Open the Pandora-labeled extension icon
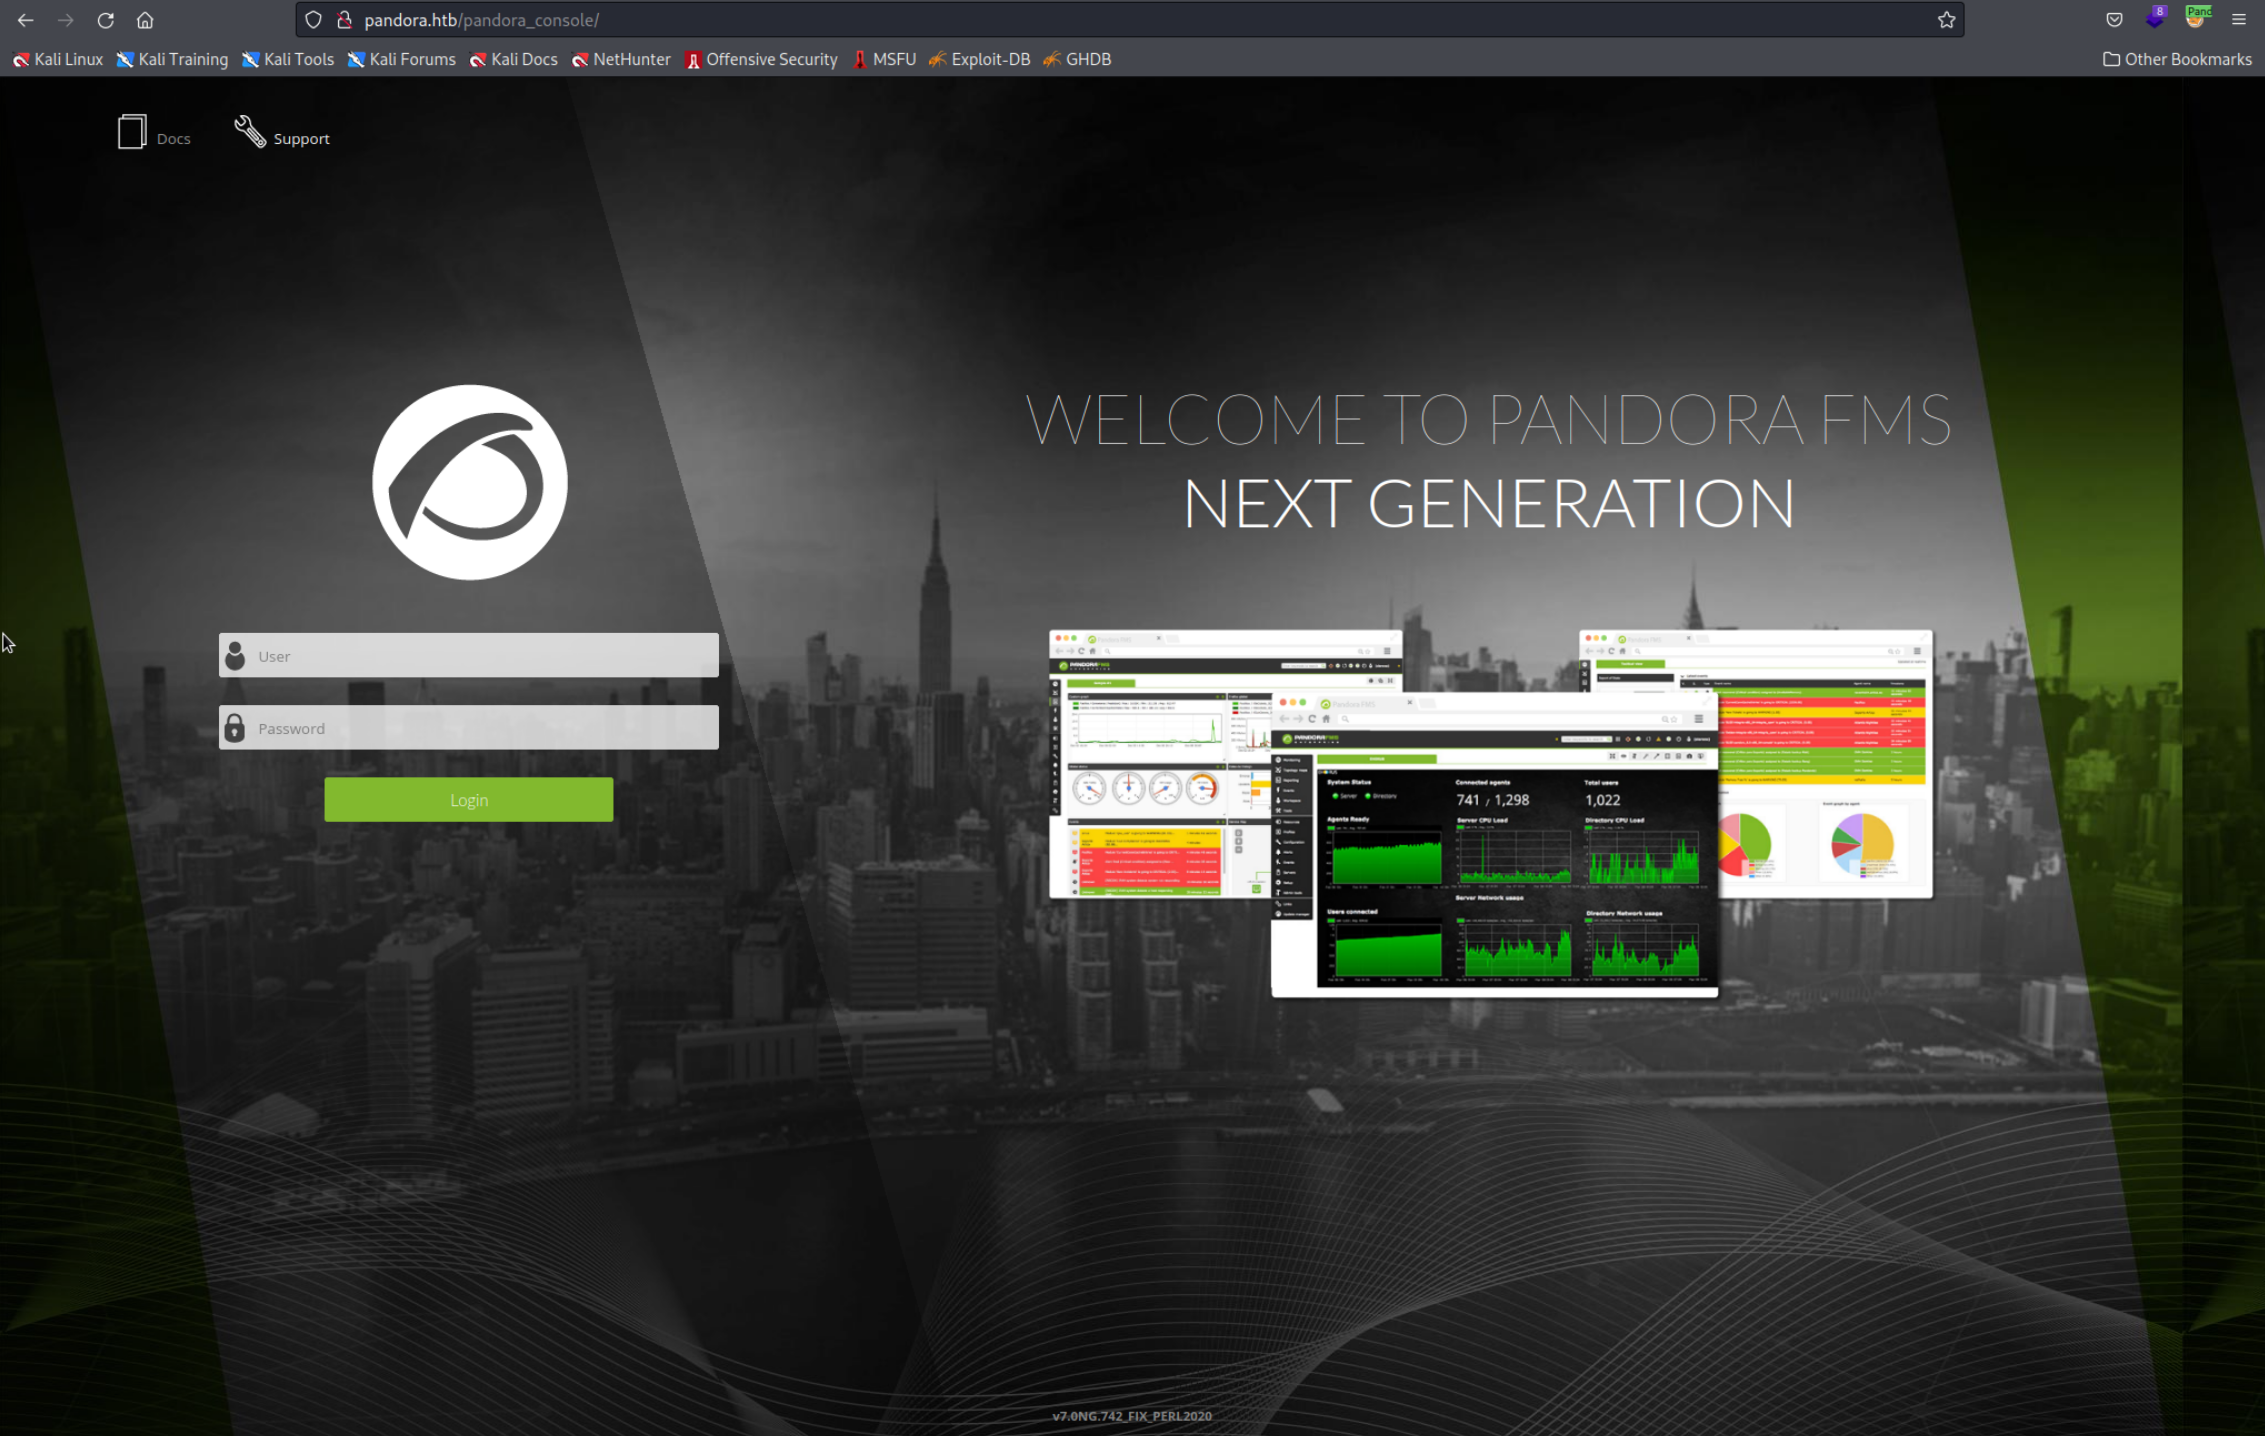This screenshot has height=1436, width=2265. tap(2197, 18)
